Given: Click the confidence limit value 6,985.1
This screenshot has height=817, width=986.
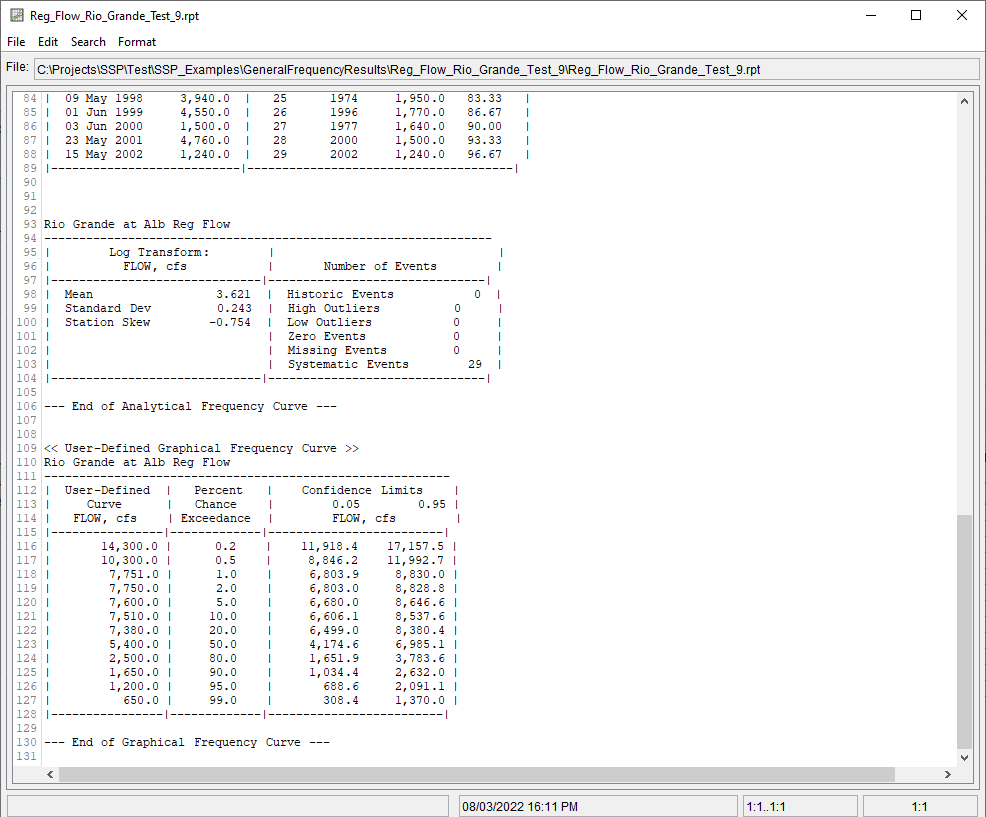Looking at the screenshot, I should pos(419,644).
